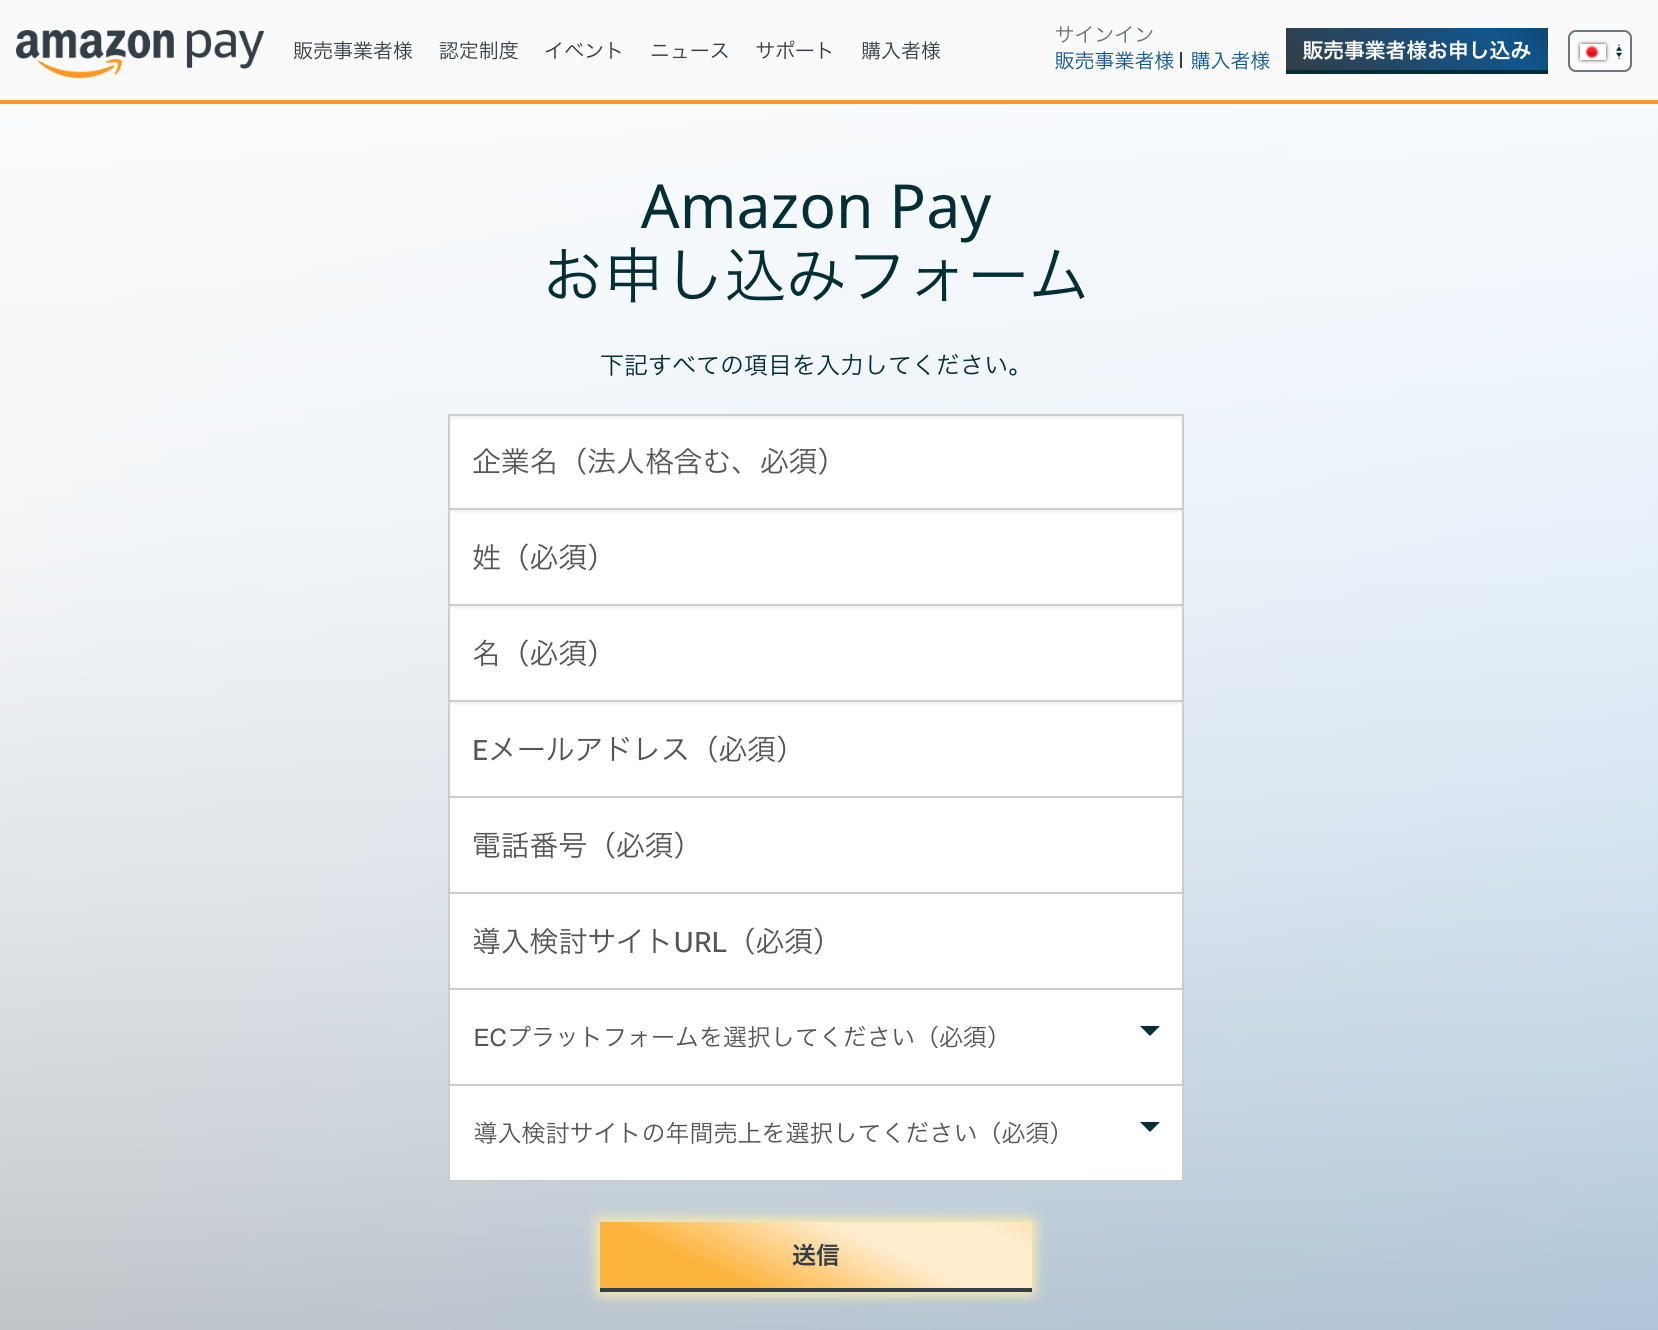Click the サインイン label text

point(1104,35)
